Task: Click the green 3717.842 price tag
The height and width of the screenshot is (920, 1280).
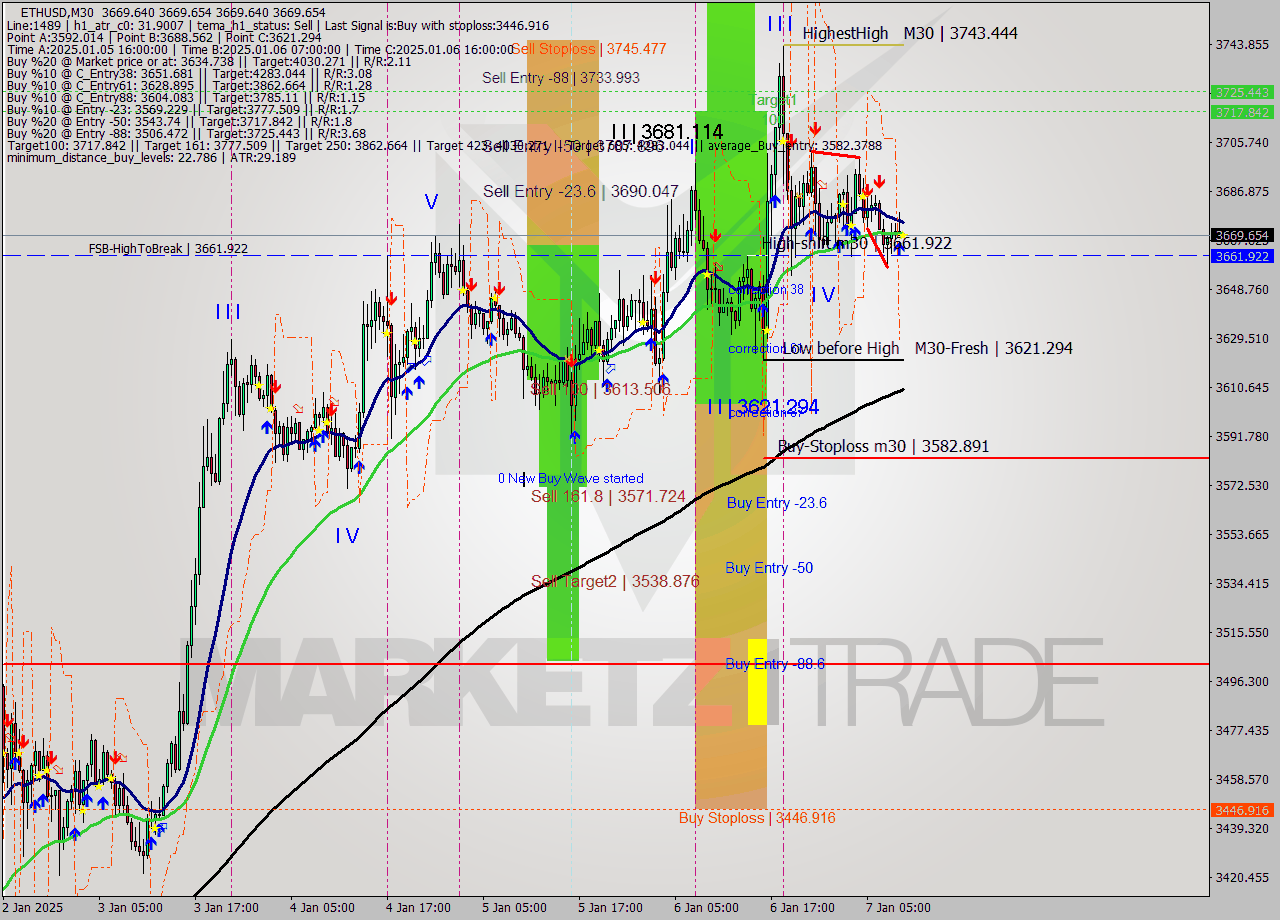Action: click(x=1242, y=112)
